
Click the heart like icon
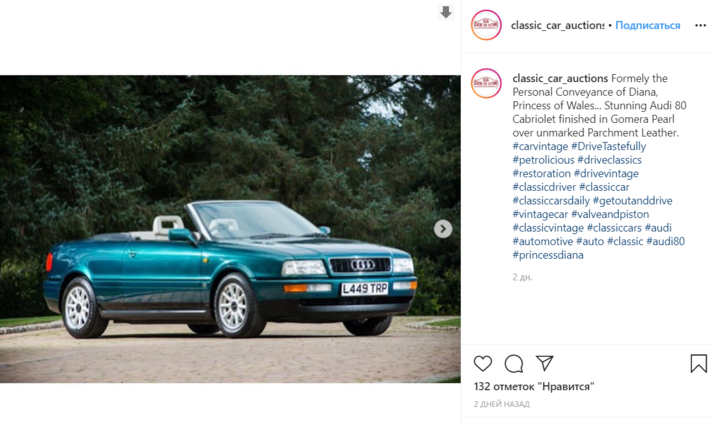(482, 364)
